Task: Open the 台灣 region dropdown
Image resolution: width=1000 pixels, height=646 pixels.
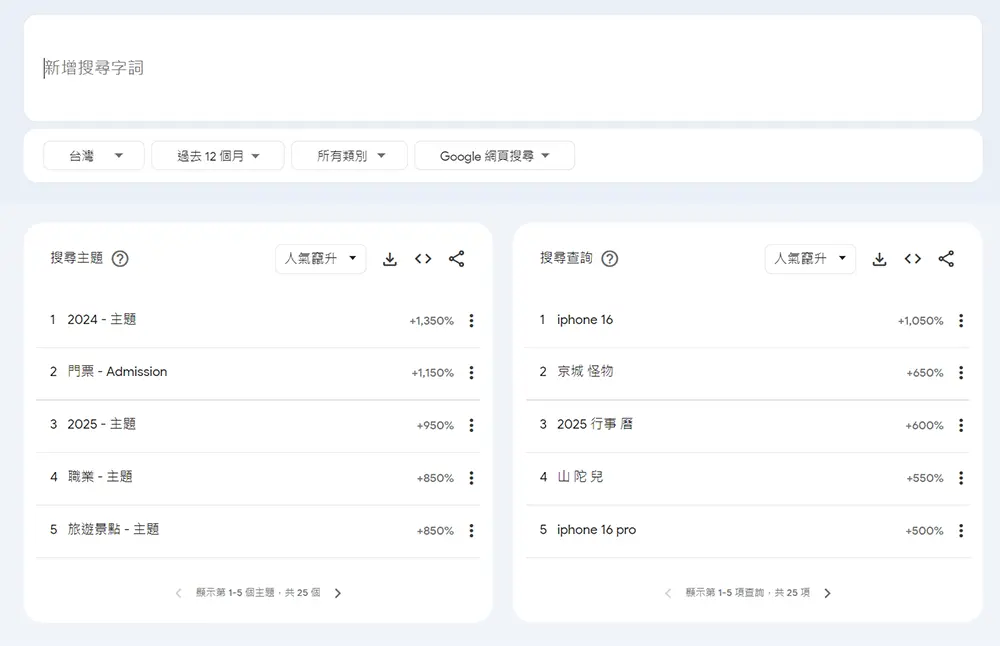Action: coord(94,156)
